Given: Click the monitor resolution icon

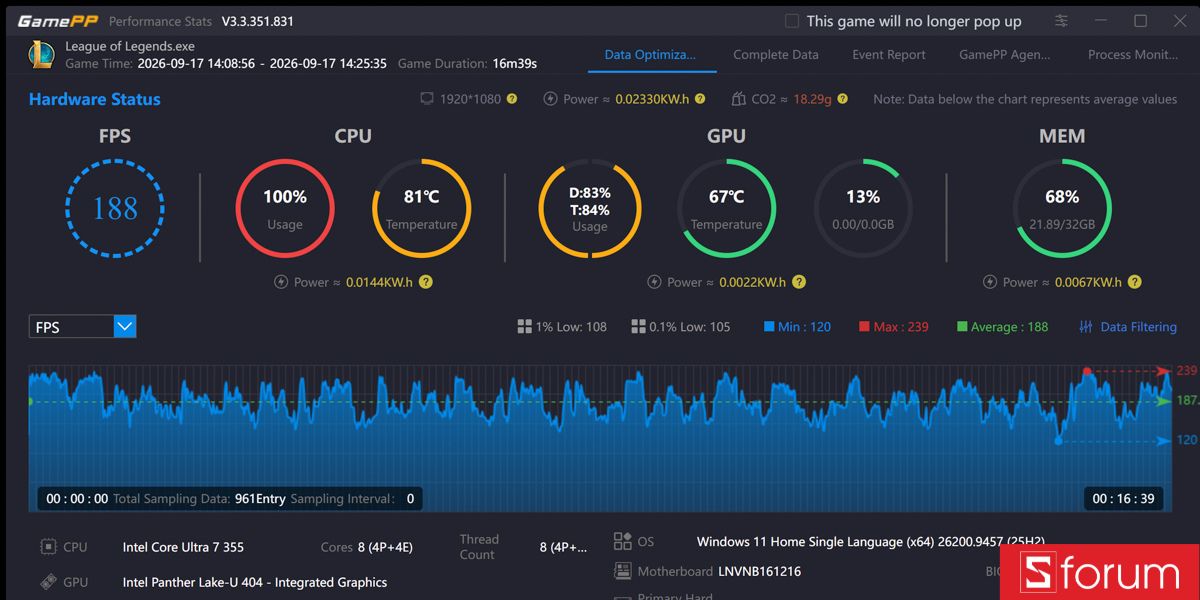Looking at the screenshot, I should (427, 99).
